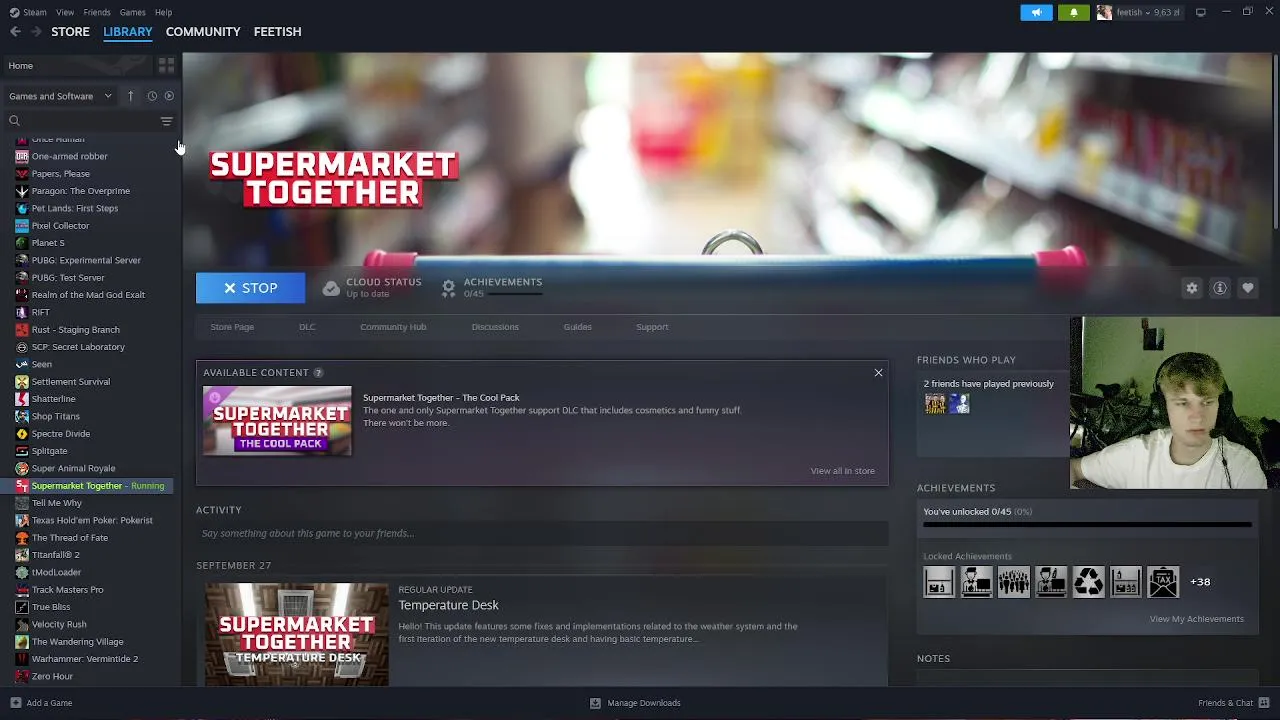Screen dimensions: 1280x720
Task: Click View My Achievements
Action: (1196, 619)
